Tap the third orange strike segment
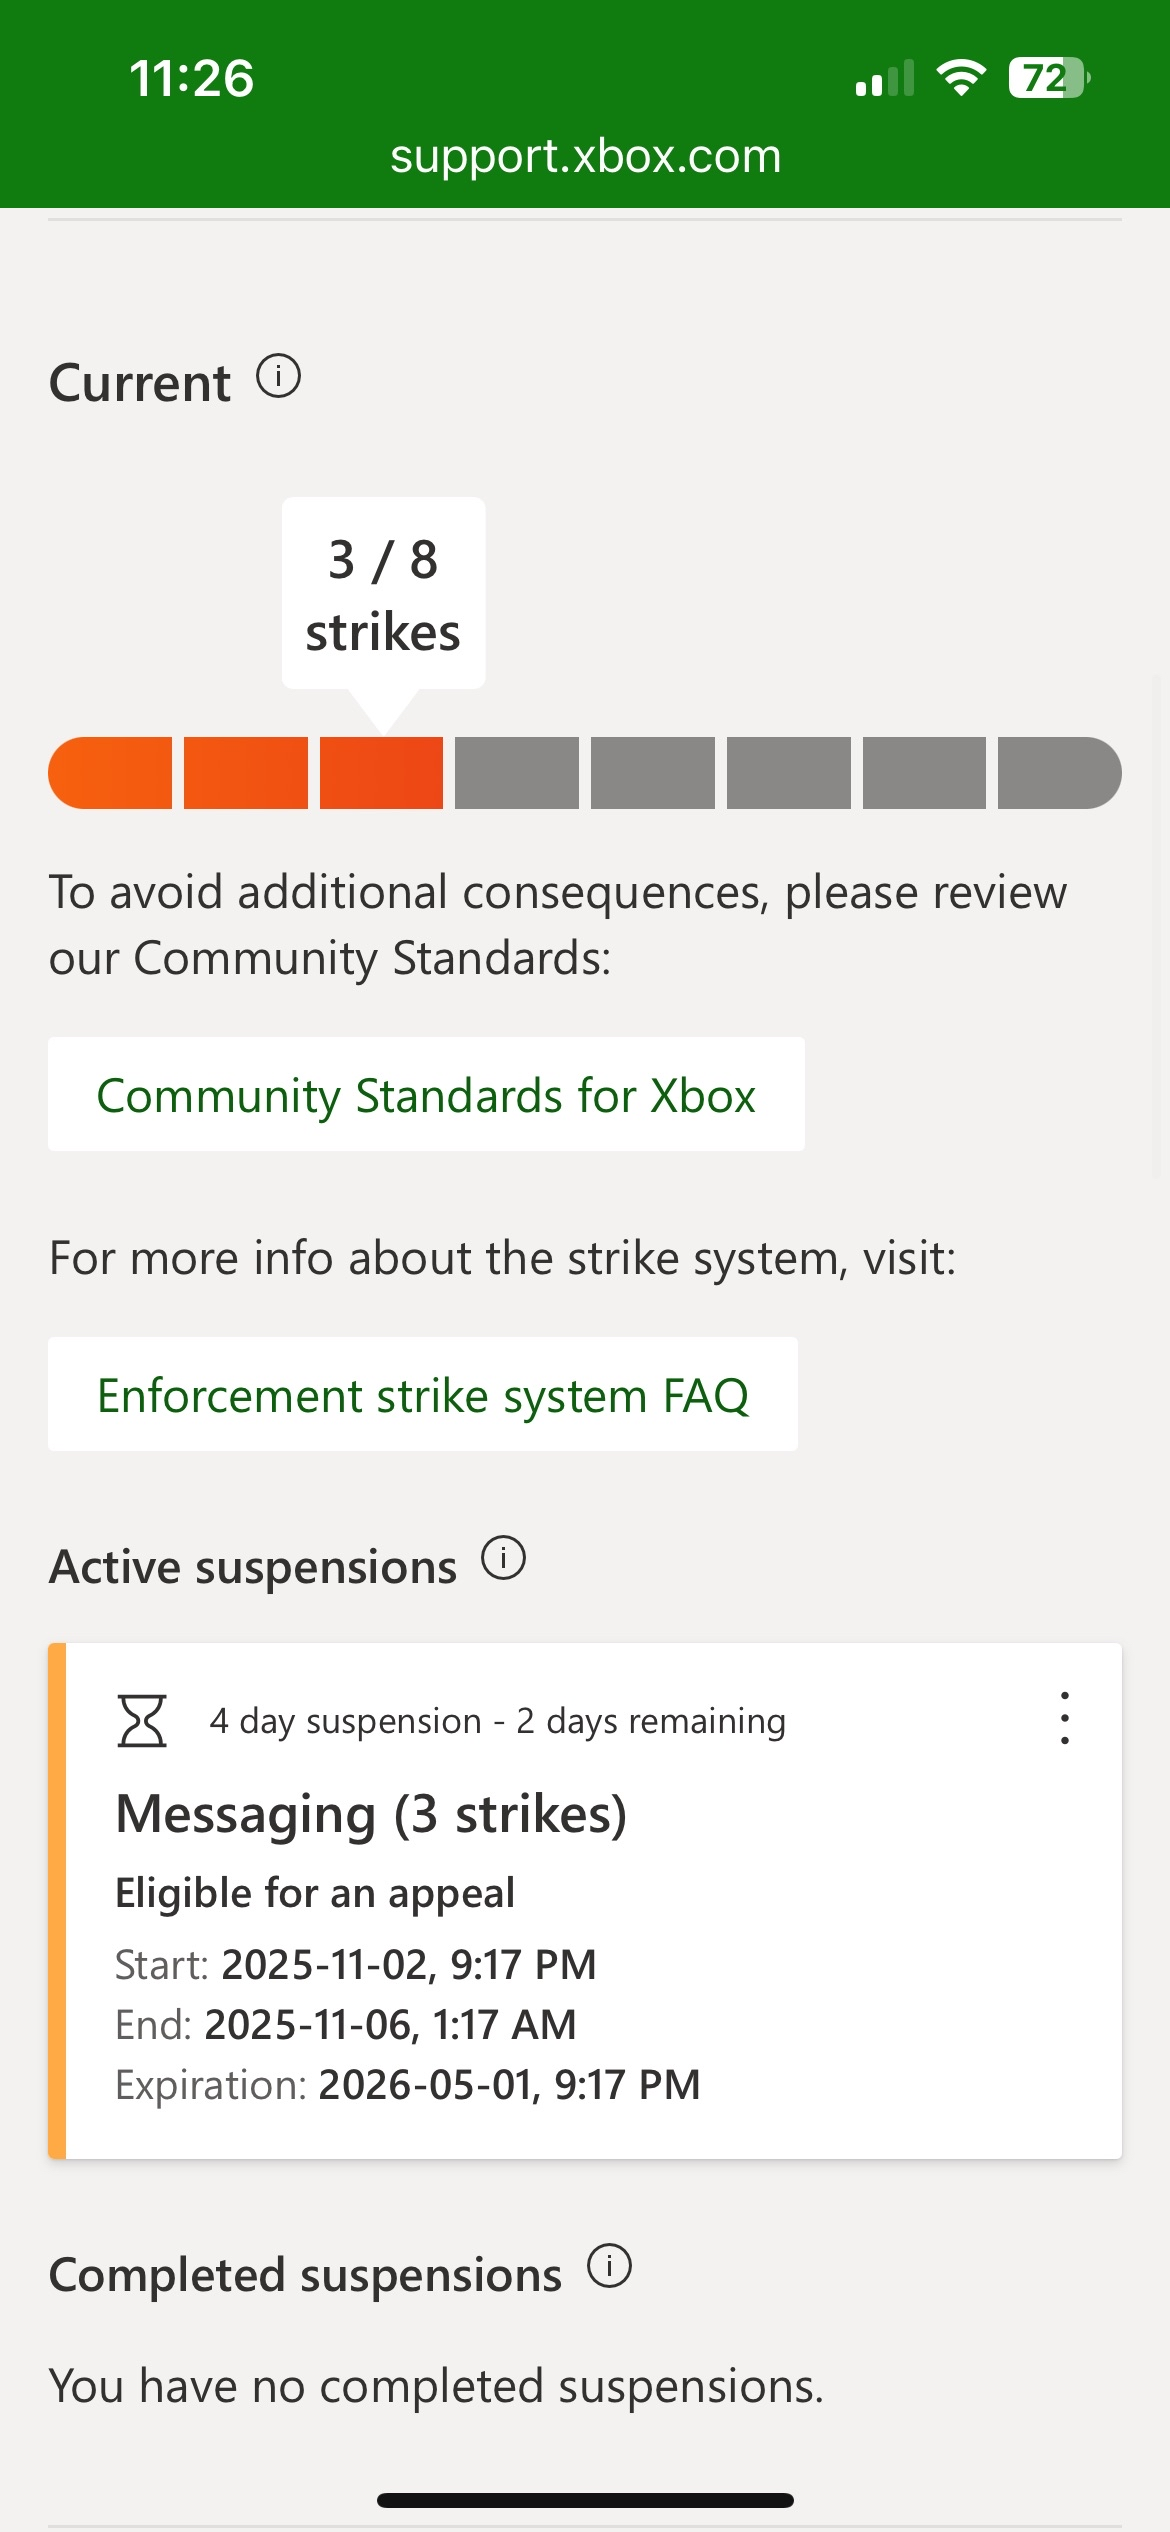 pyautogui.click(x=381, y=773)
